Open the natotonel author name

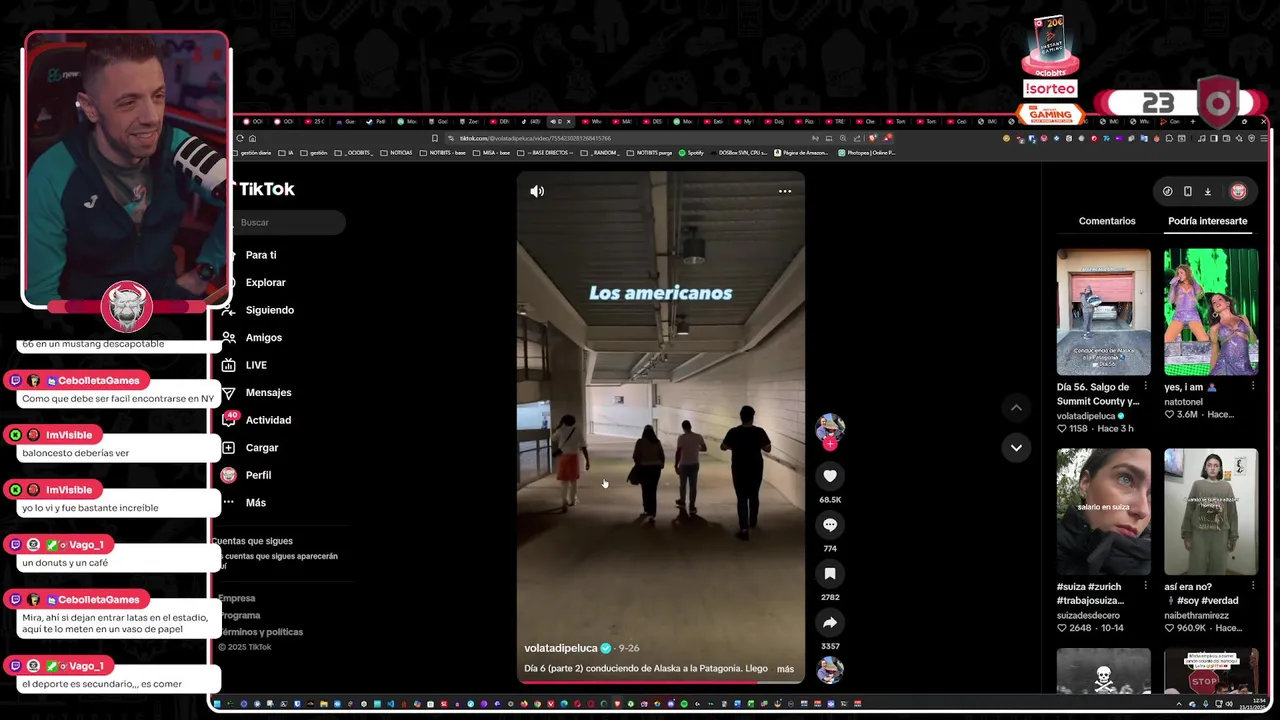pos(1183,402)
